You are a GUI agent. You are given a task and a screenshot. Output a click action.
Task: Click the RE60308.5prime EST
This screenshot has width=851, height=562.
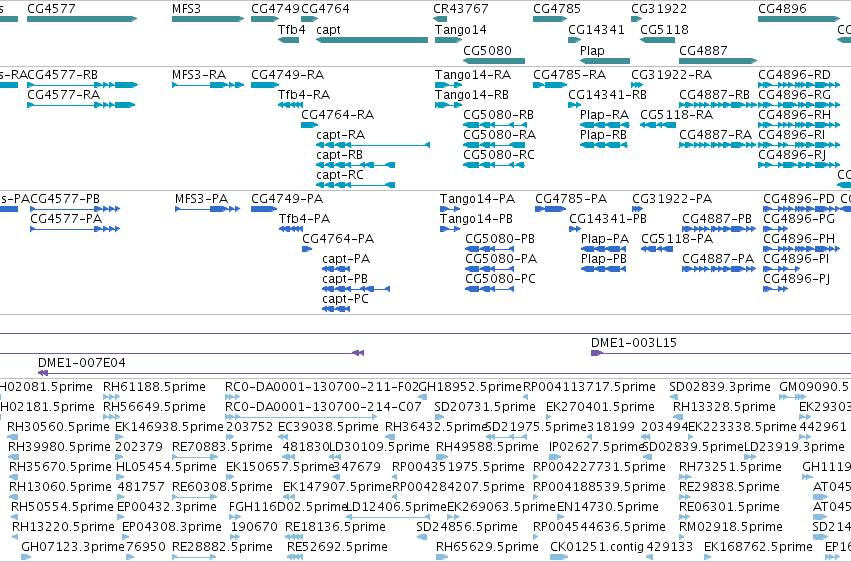pyautogui.click(x=194, y=497)
